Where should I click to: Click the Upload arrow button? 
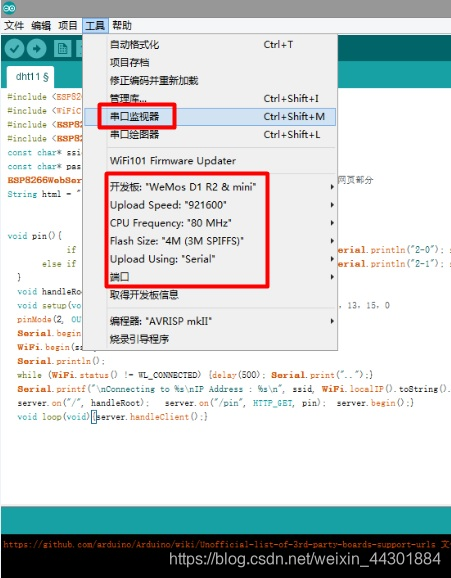[37, 48]
